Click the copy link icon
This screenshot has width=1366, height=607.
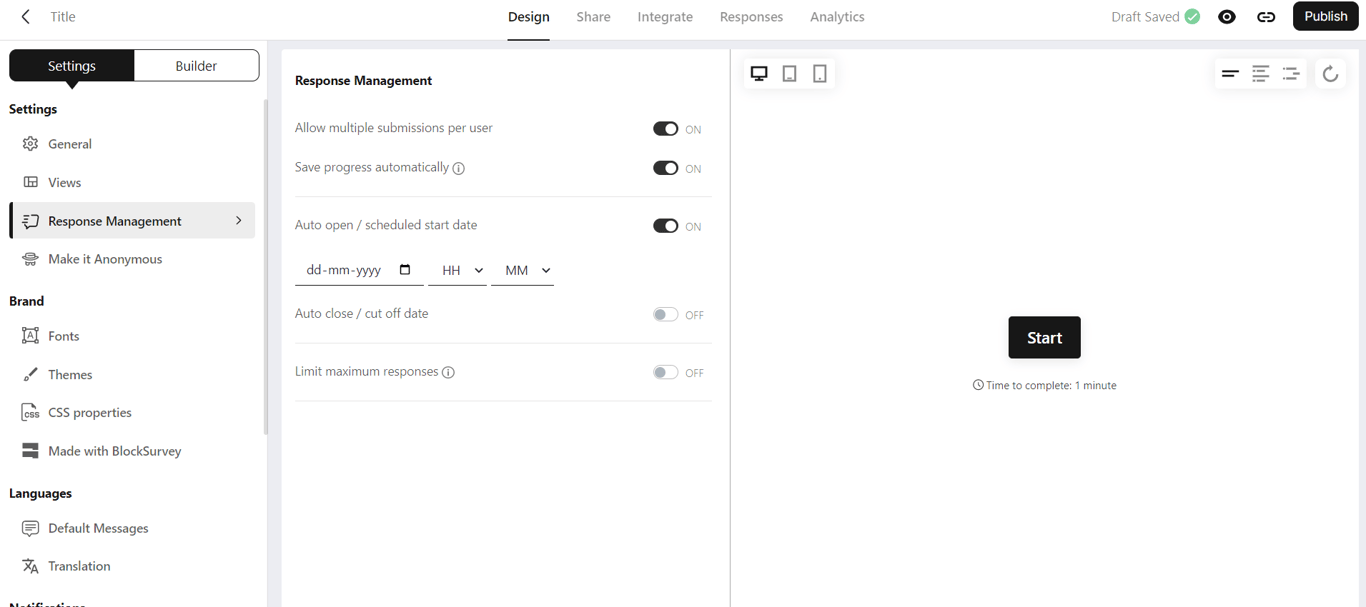coord(1266,17)
